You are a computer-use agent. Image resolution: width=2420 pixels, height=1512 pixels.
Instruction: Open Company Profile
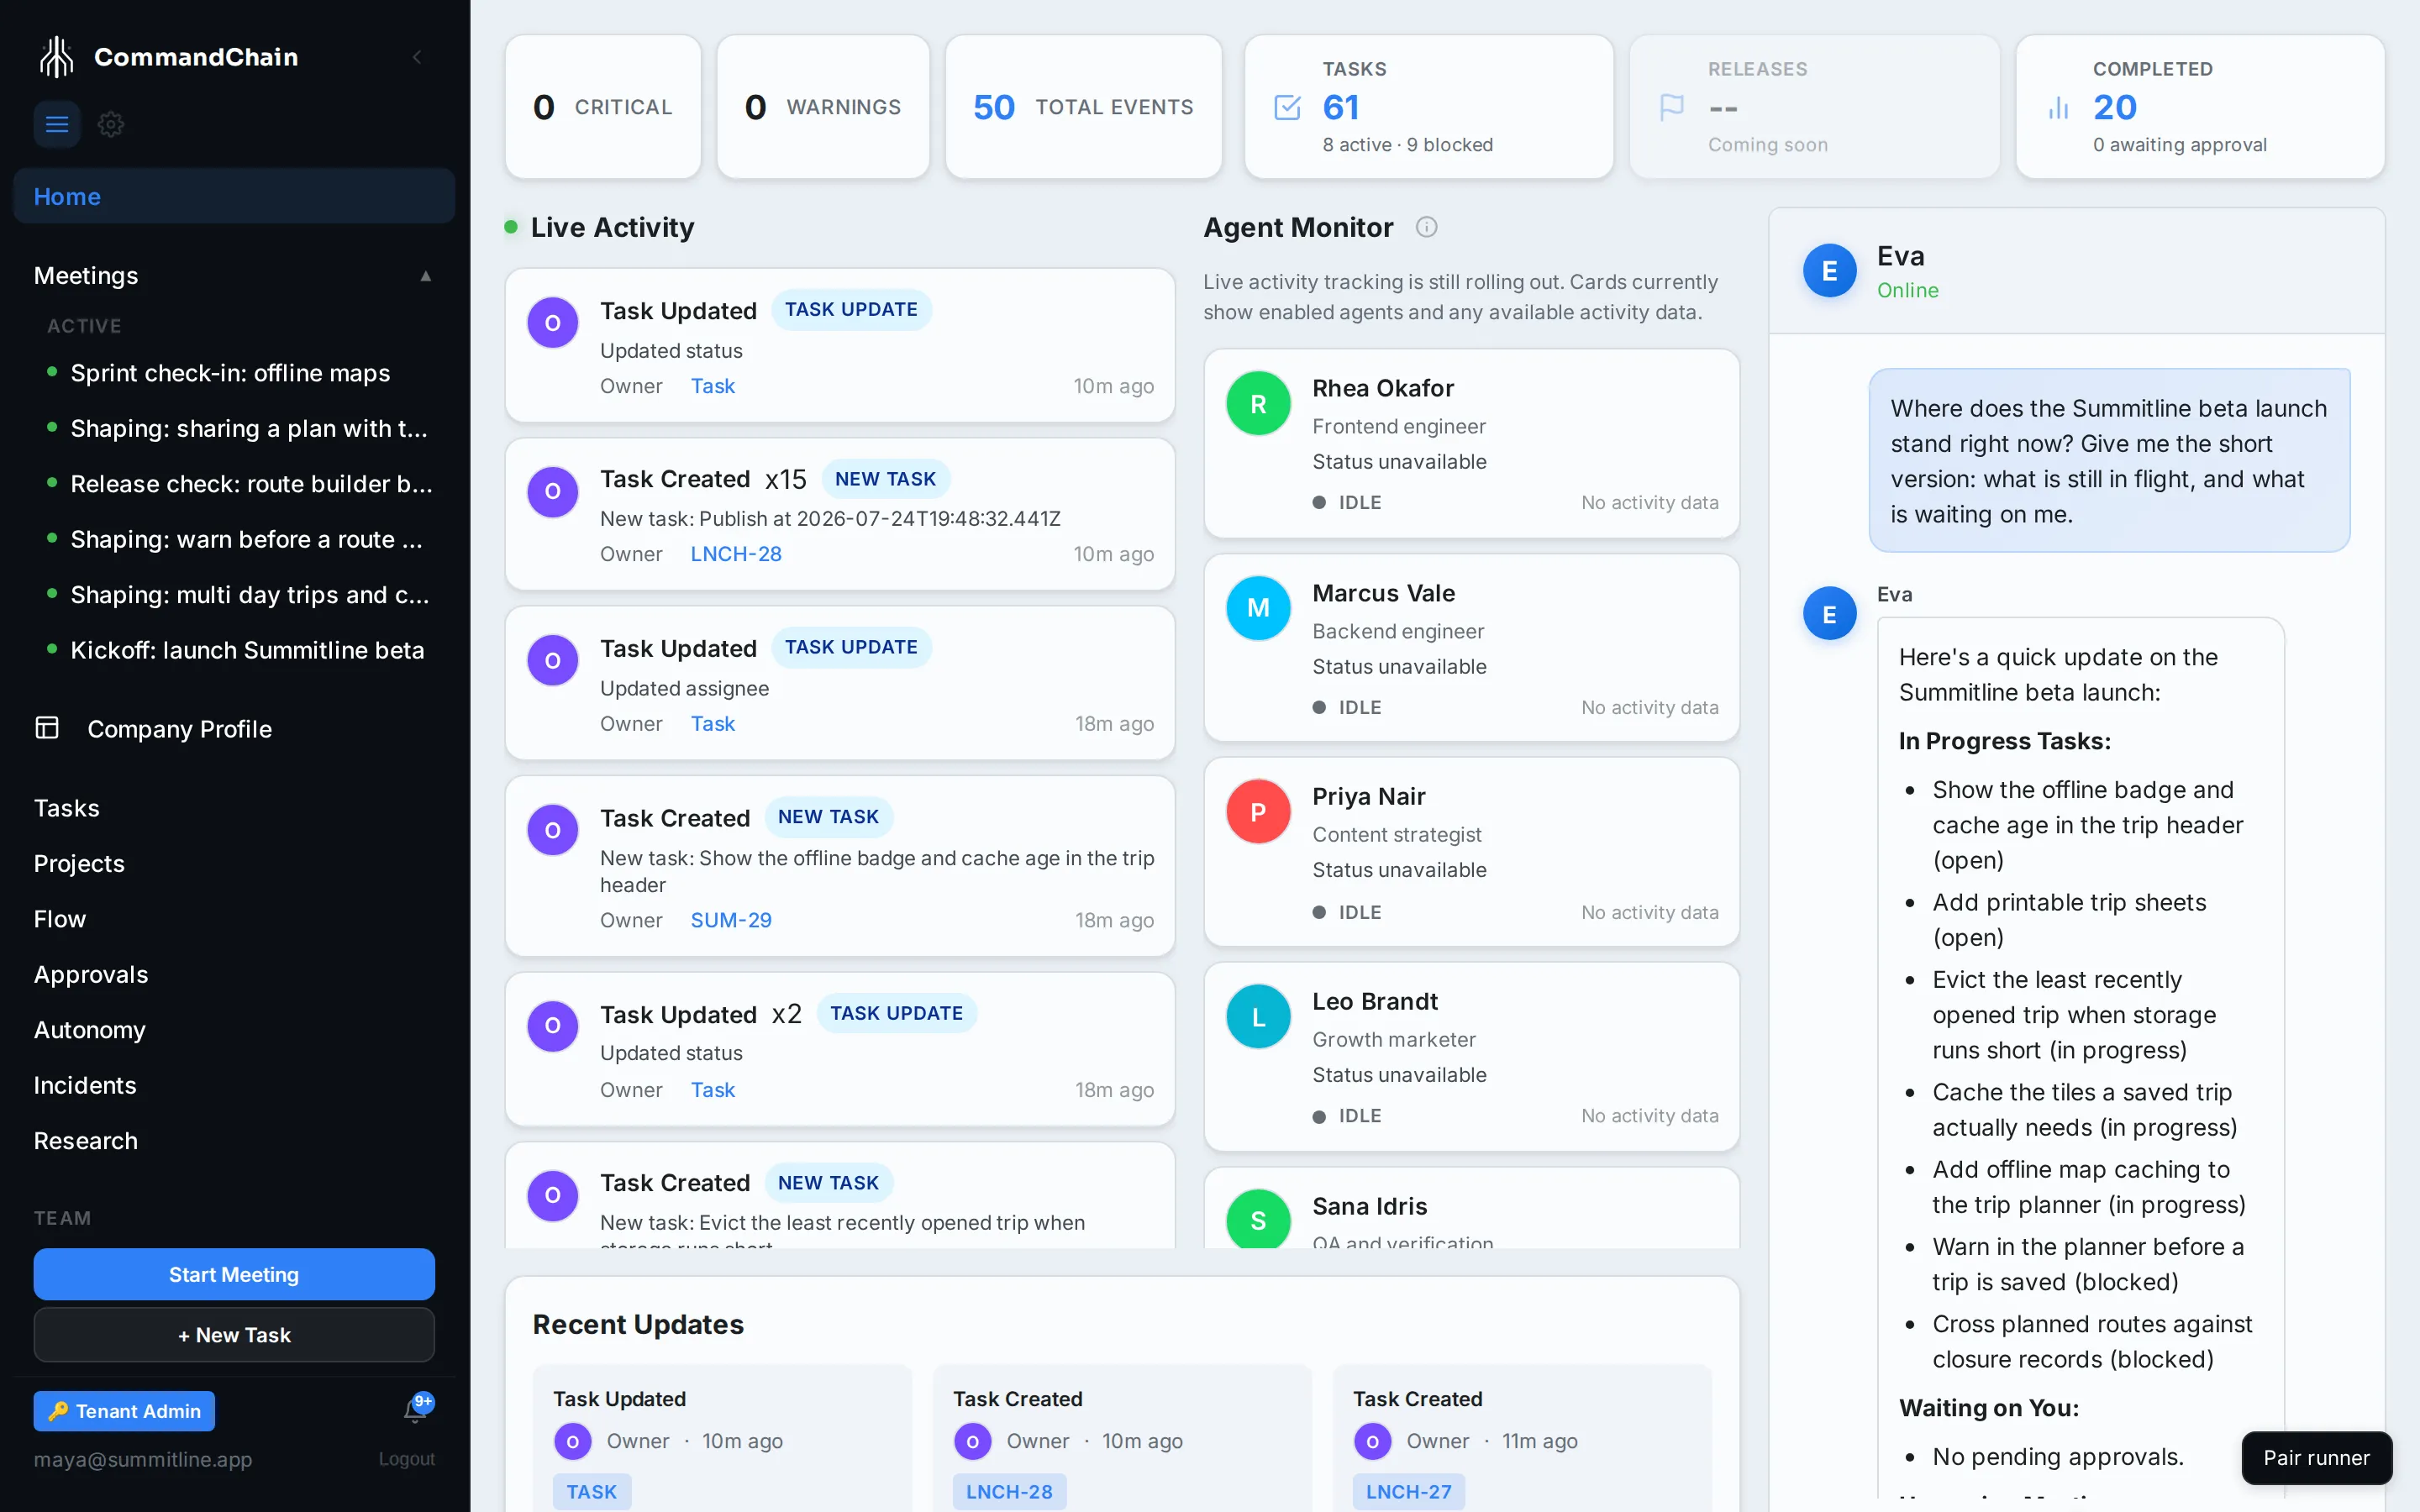pyautogui.click(x=179, y=728)
